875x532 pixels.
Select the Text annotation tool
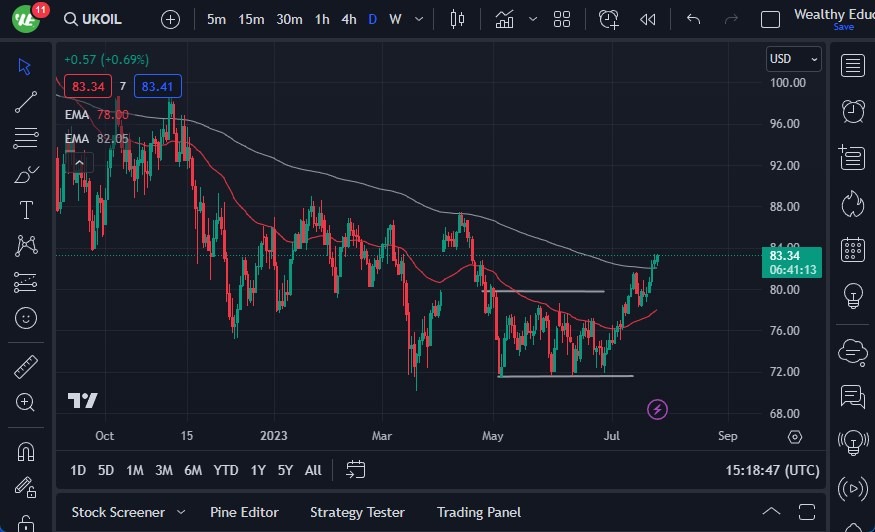26,210
